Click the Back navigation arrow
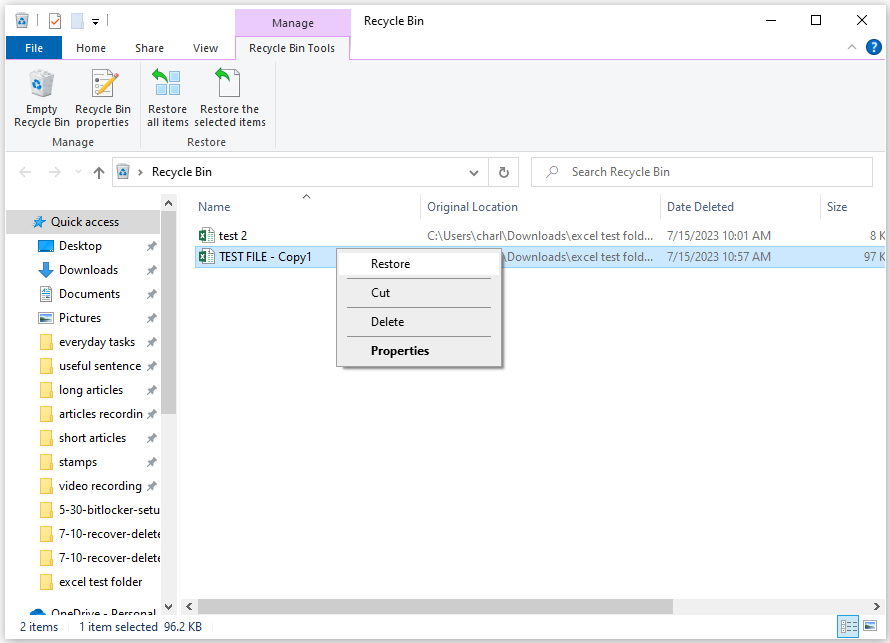Viewport: 890px width, 643px height. (25, 172)
